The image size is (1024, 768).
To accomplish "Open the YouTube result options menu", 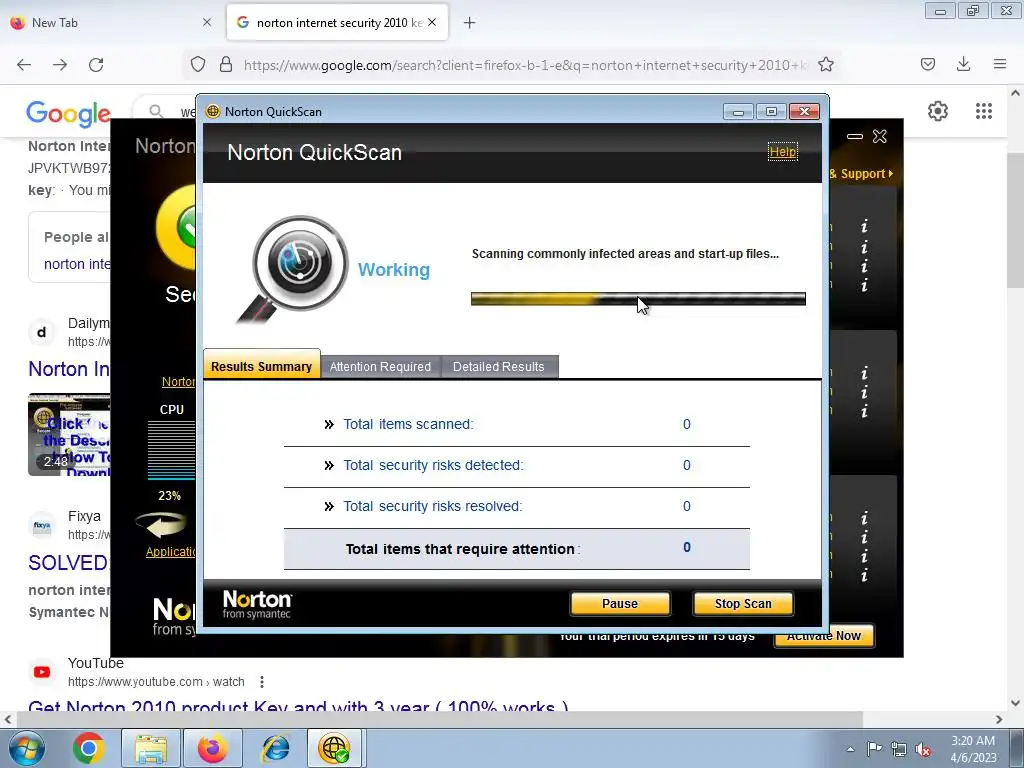I will pyautogui.click(x=262, y=682).
